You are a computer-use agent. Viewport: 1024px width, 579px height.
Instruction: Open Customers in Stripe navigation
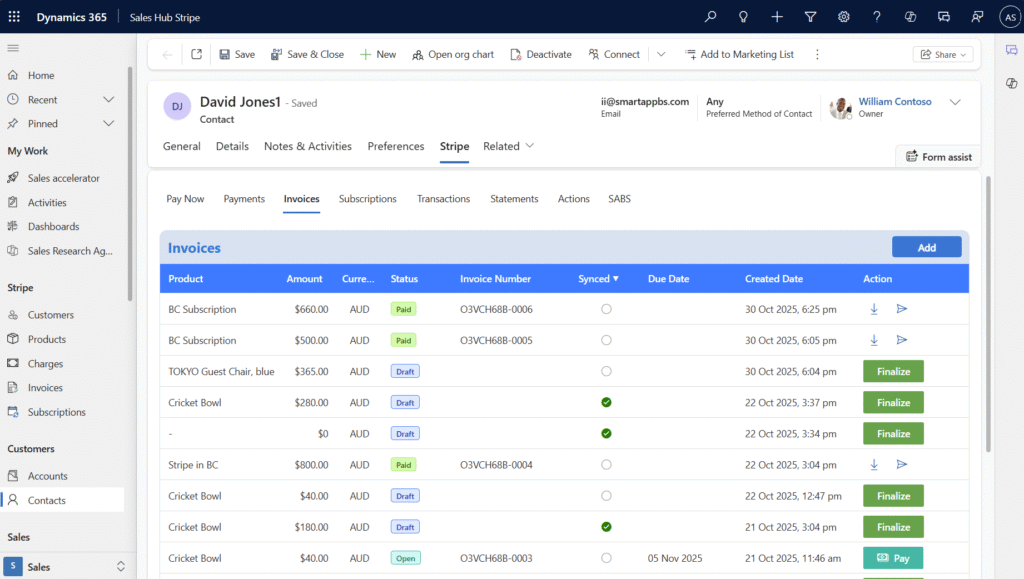(x=50, y=315)
